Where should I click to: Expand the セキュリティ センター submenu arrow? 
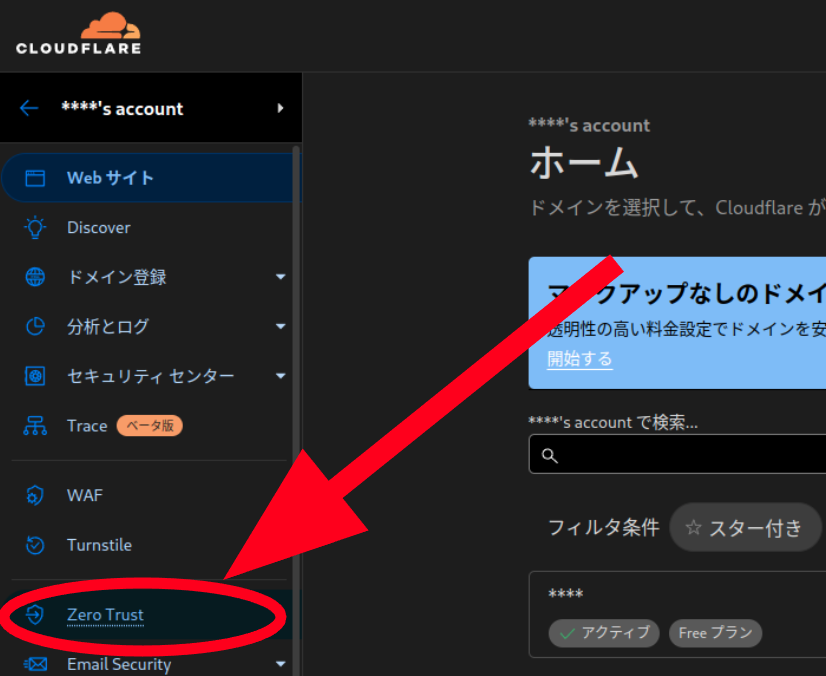pos(281,376)
